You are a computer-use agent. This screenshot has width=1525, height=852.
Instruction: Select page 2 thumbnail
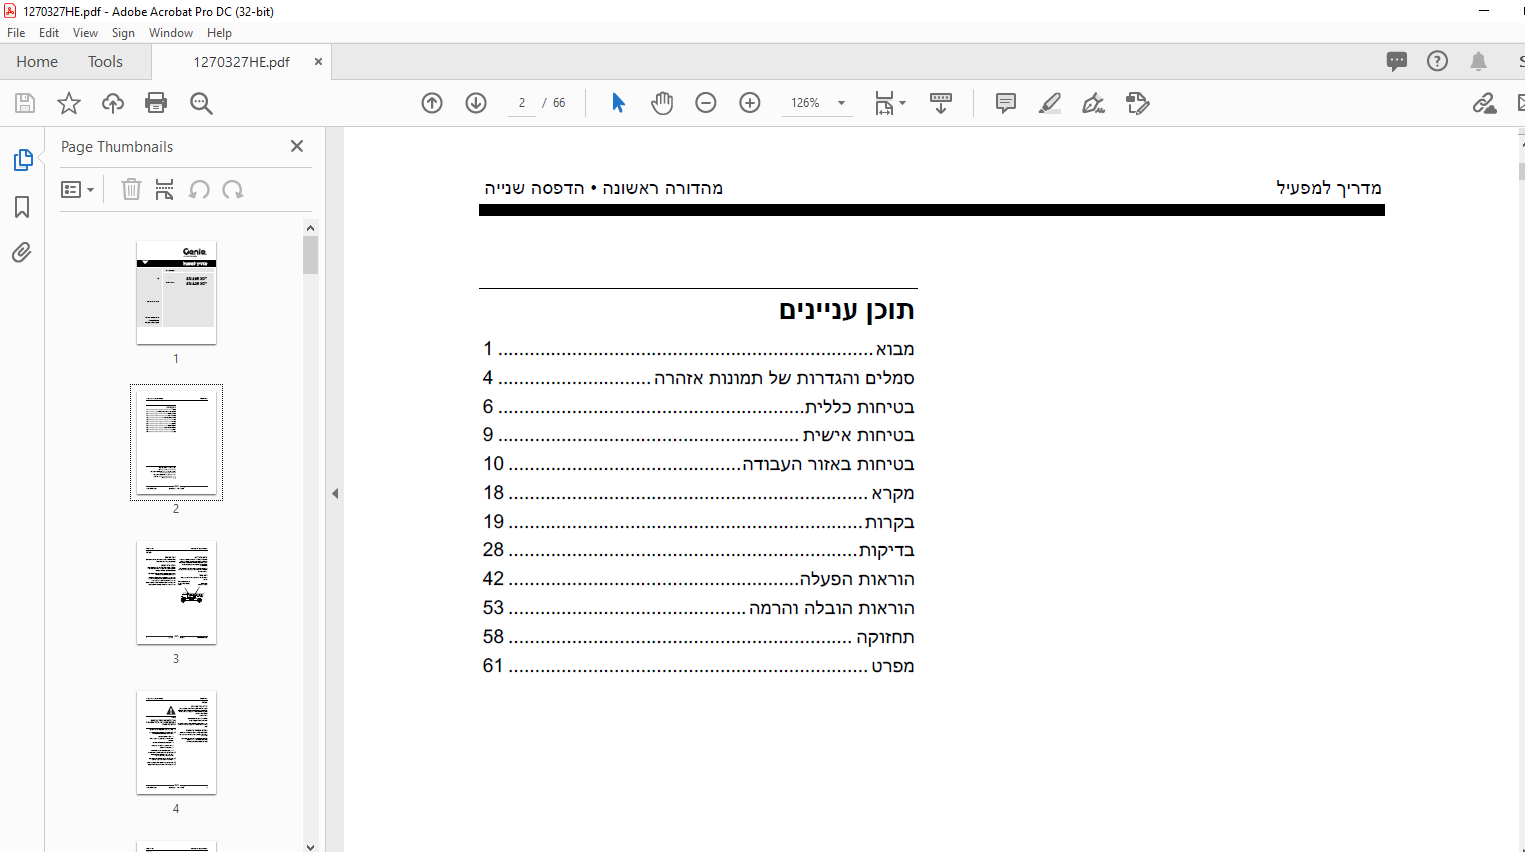pos(176,441)
